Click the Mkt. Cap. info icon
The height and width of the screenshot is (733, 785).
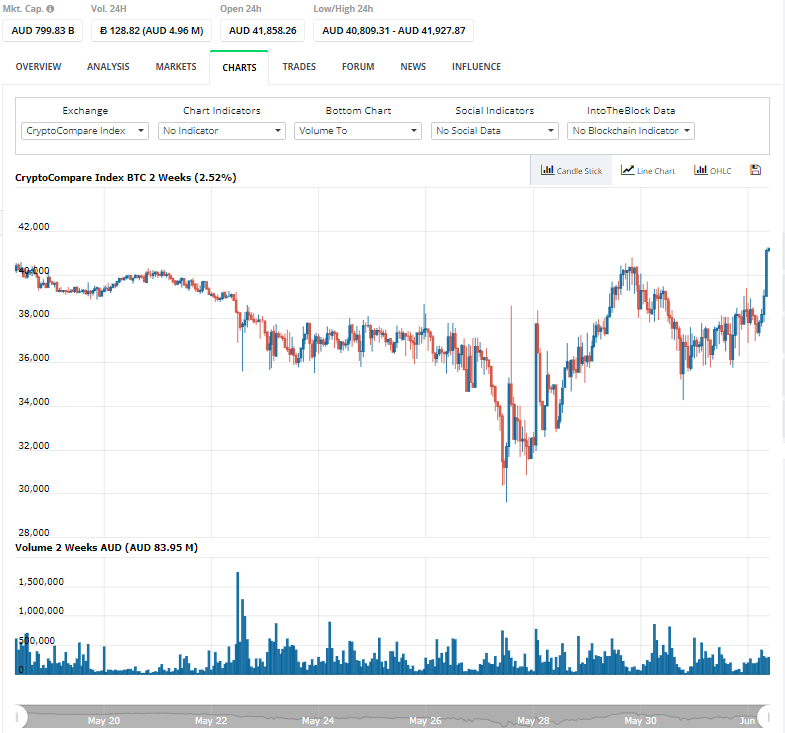[x=50, y=9]
